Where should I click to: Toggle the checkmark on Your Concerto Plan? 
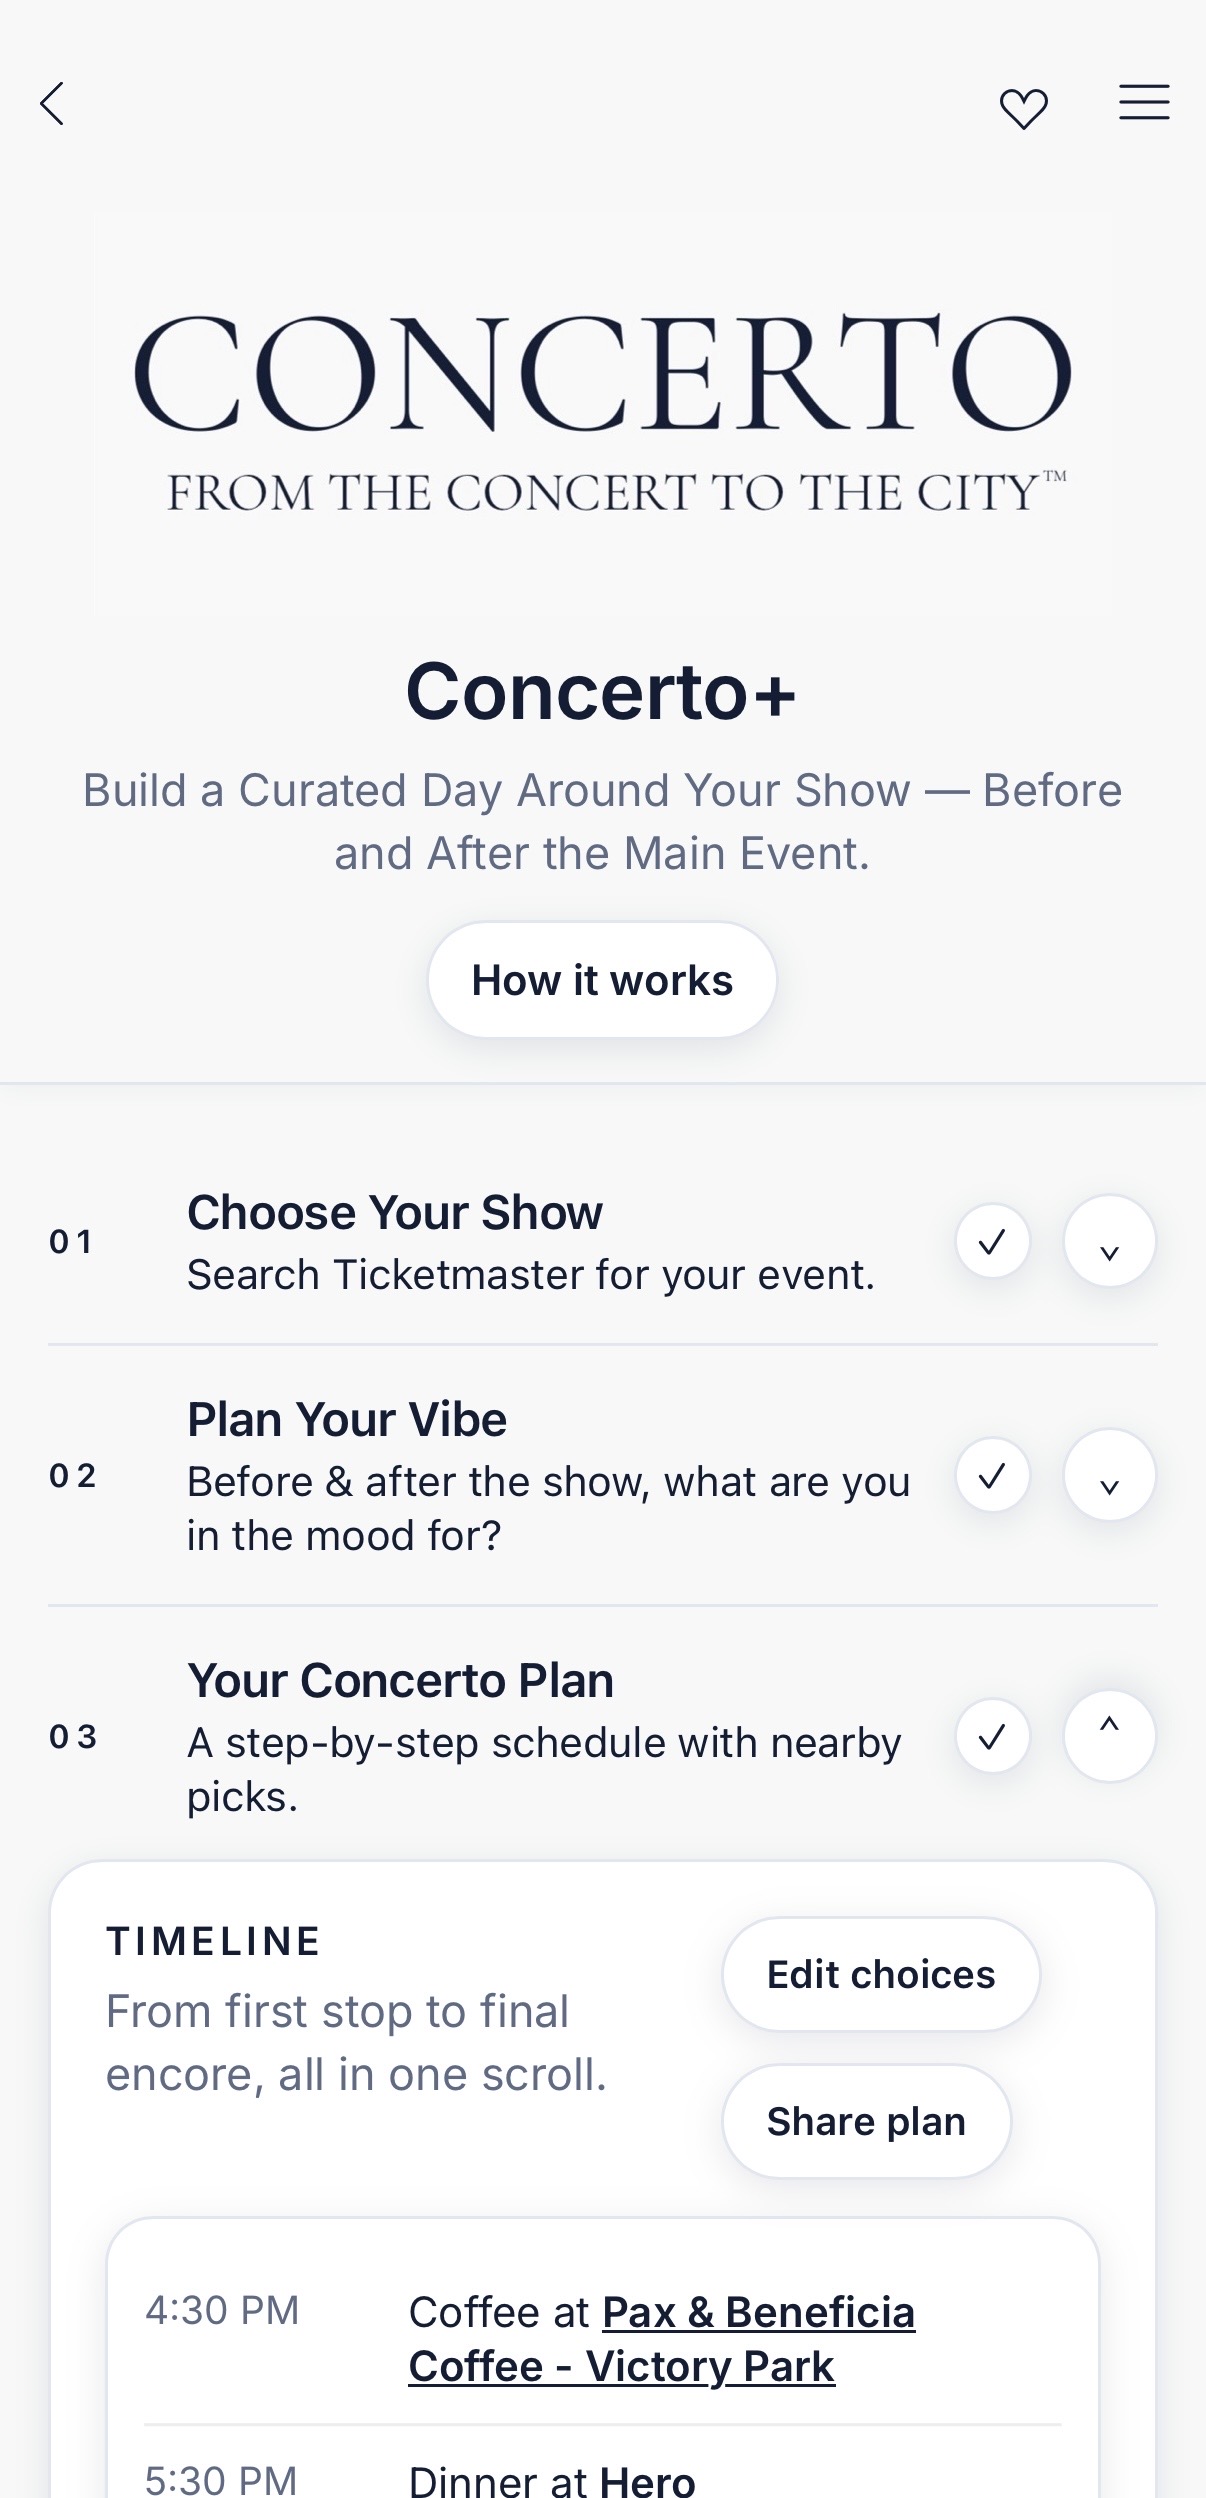coord(992,1737)
